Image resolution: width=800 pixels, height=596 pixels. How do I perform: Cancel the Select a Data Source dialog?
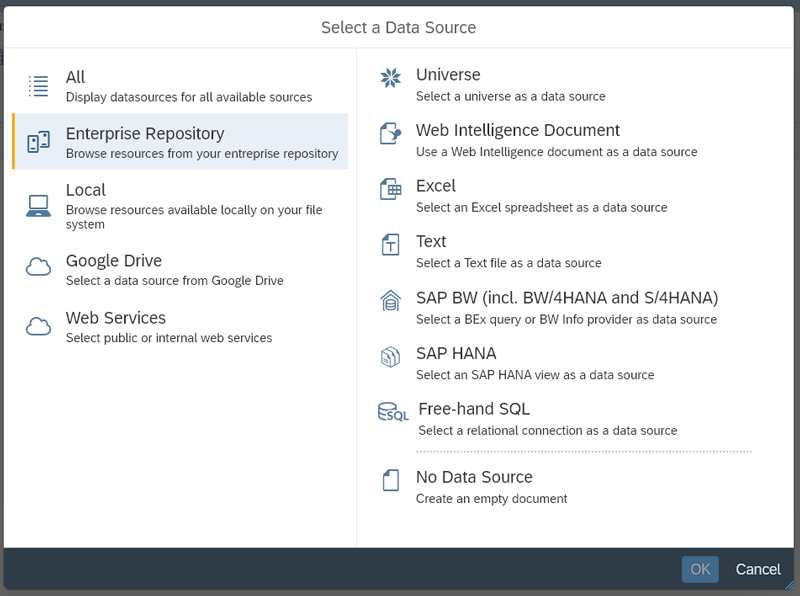click(x=758, y=569)
